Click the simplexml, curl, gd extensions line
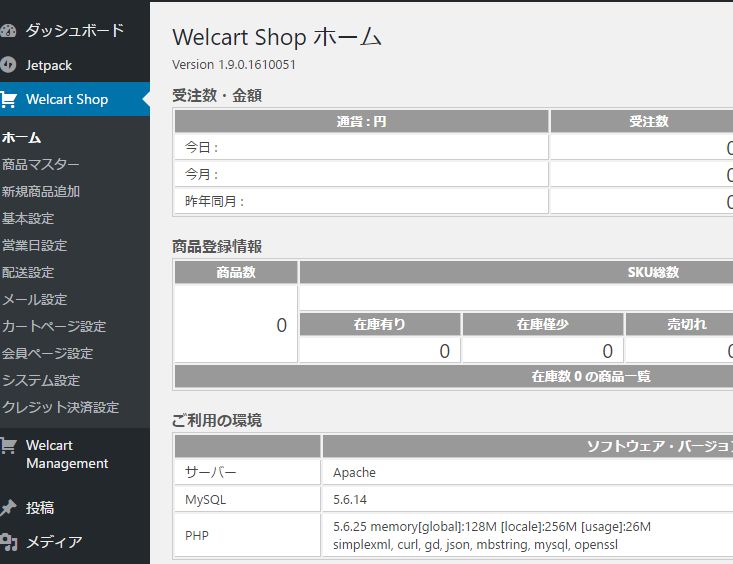Viewport: 733px width, 564px height. tap(475, 545)
